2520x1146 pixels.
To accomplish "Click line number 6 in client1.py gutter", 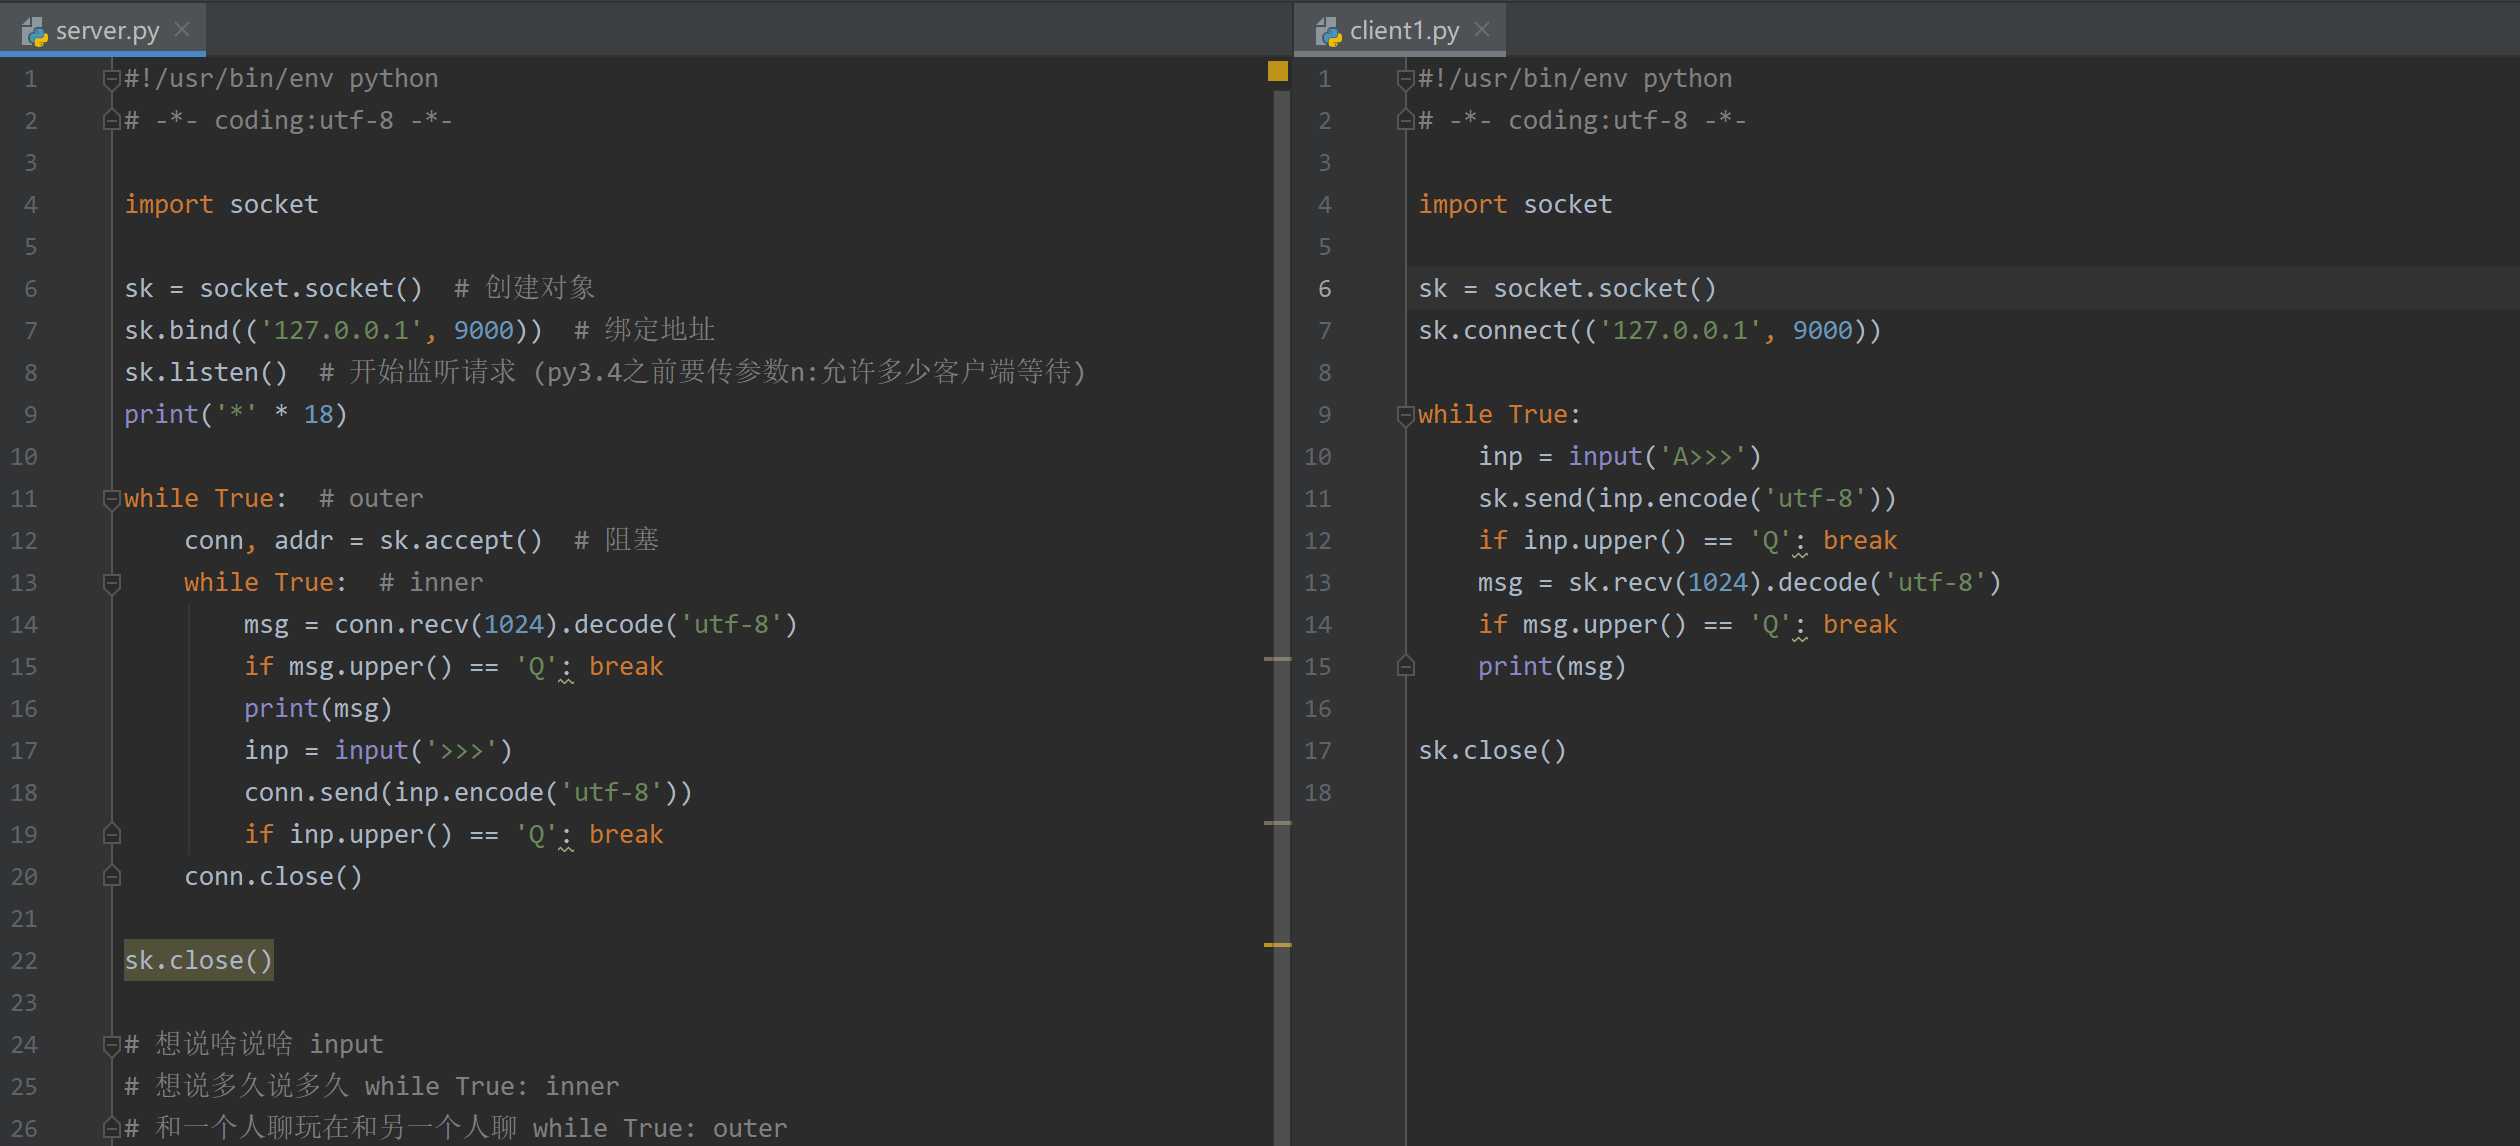I will 1324,289.
